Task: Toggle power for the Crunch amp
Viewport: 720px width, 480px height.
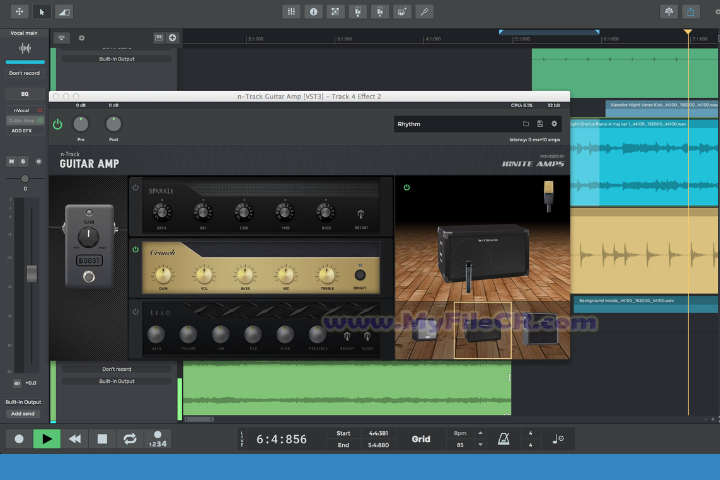Action: point(135,249)
